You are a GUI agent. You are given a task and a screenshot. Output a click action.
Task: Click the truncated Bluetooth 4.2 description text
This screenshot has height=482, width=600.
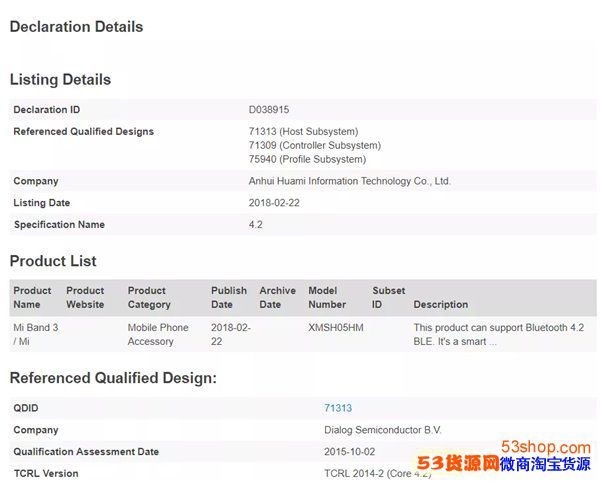point(498,334)
